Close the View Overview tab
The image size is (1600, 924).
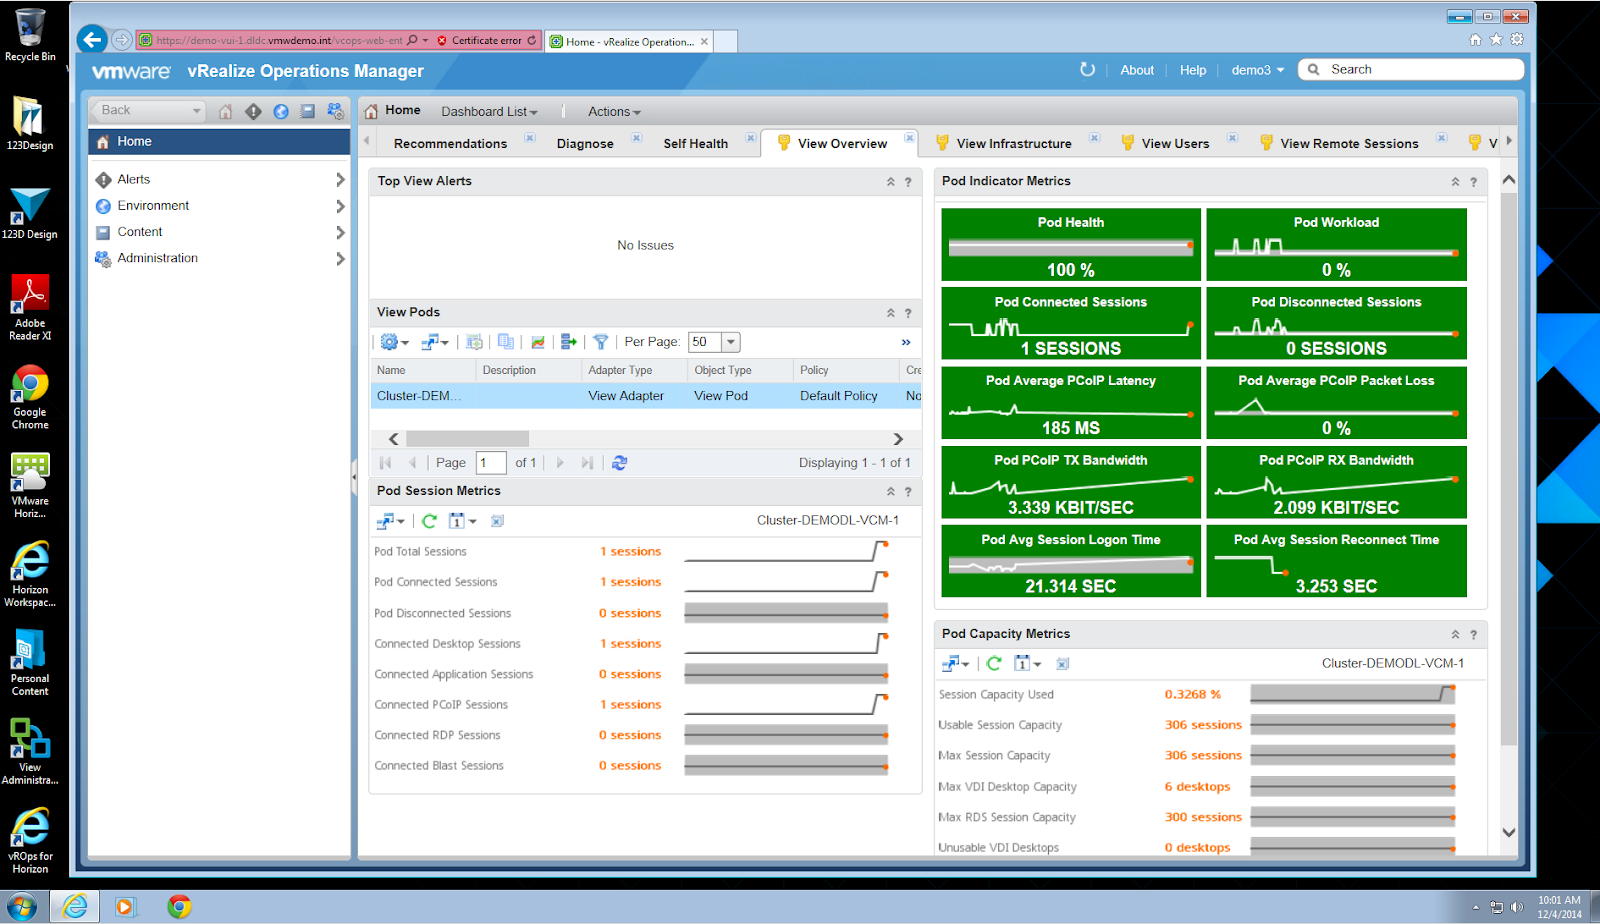(x=909, y=138)
